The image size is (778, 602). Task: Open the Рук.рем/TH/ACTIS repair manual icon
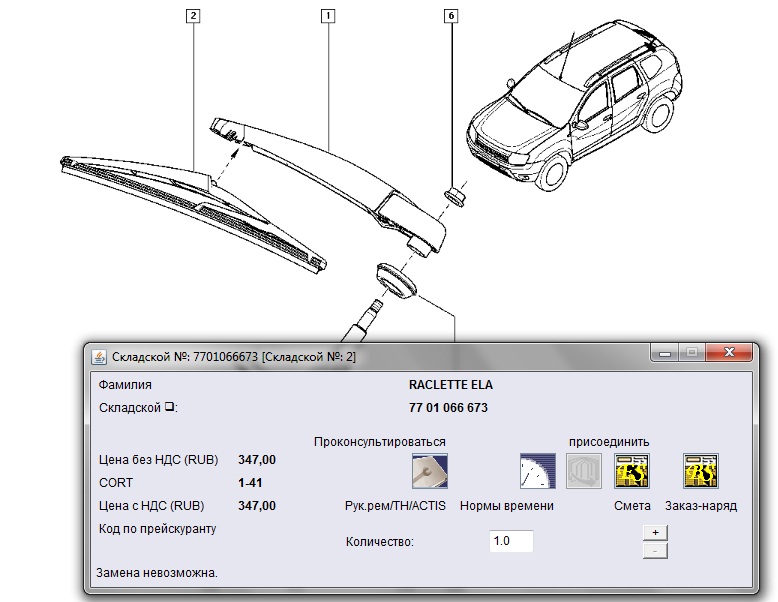click(430, 470)
